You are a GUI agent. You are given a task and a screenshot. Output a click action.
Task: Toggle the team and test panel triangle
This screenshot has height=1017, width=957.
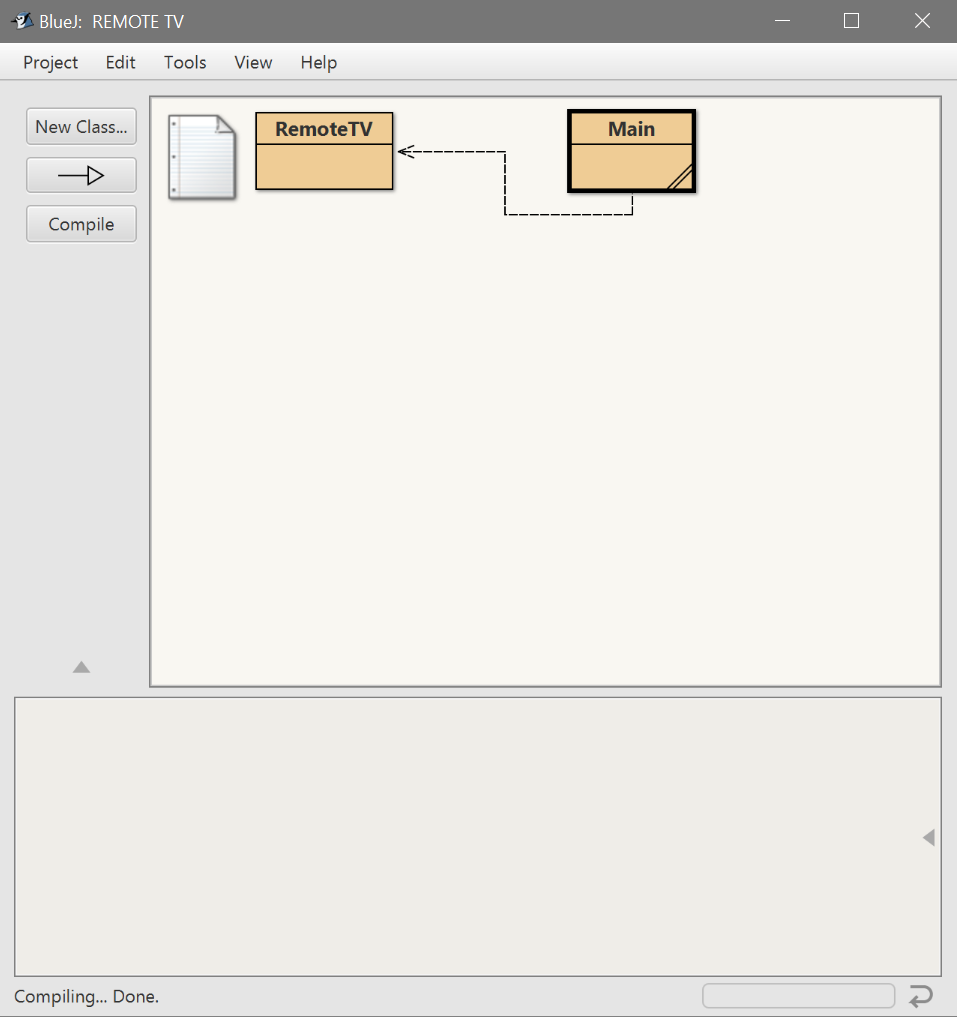tap(81, 667)
